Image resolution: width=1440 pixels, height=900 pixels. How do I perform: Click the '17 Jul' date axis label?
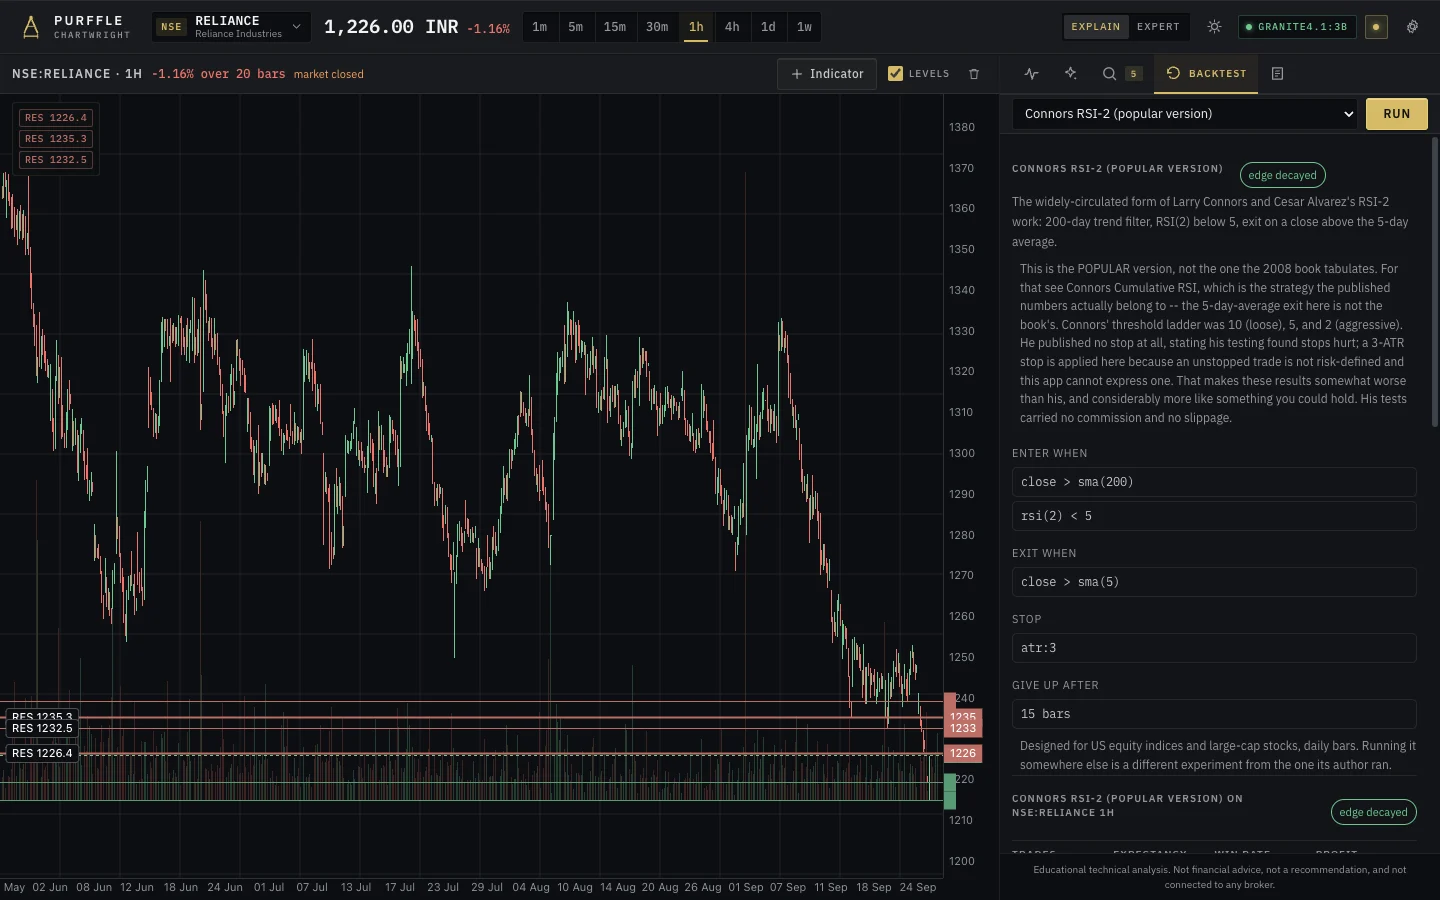click(400, 887)
